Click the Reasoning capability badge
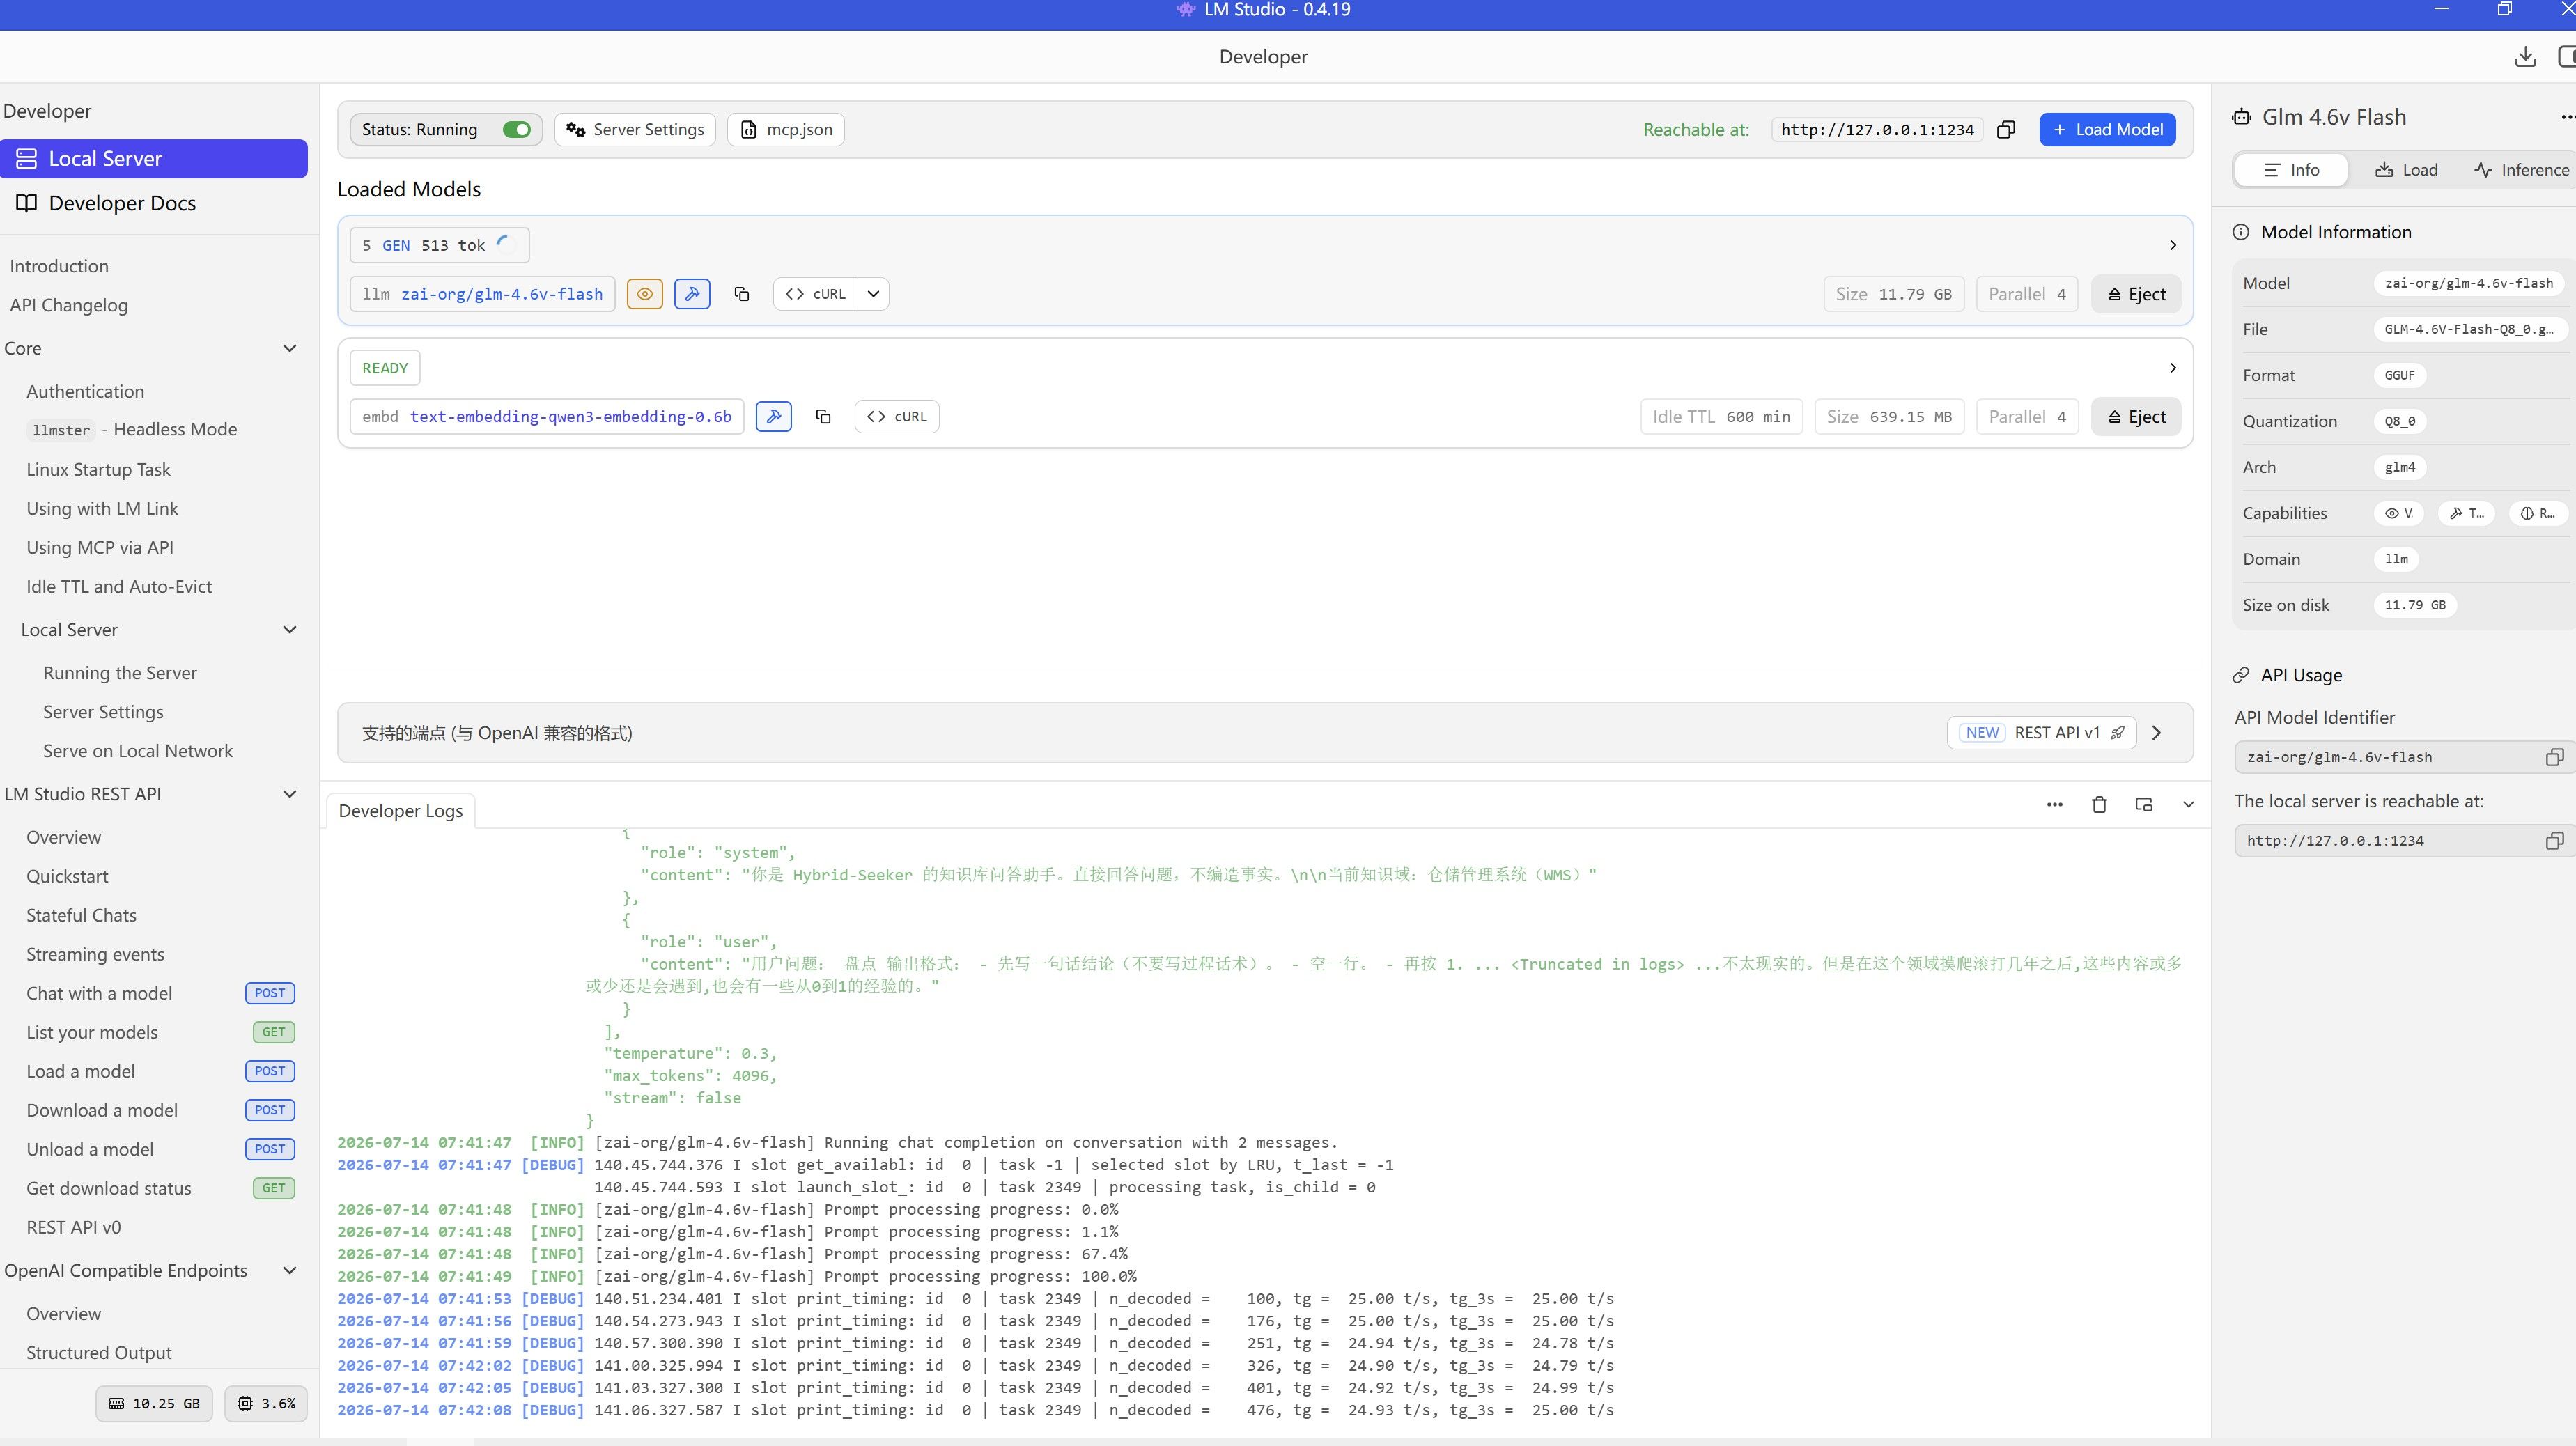This screenshot has width=2576, height=1446. 2537,513
